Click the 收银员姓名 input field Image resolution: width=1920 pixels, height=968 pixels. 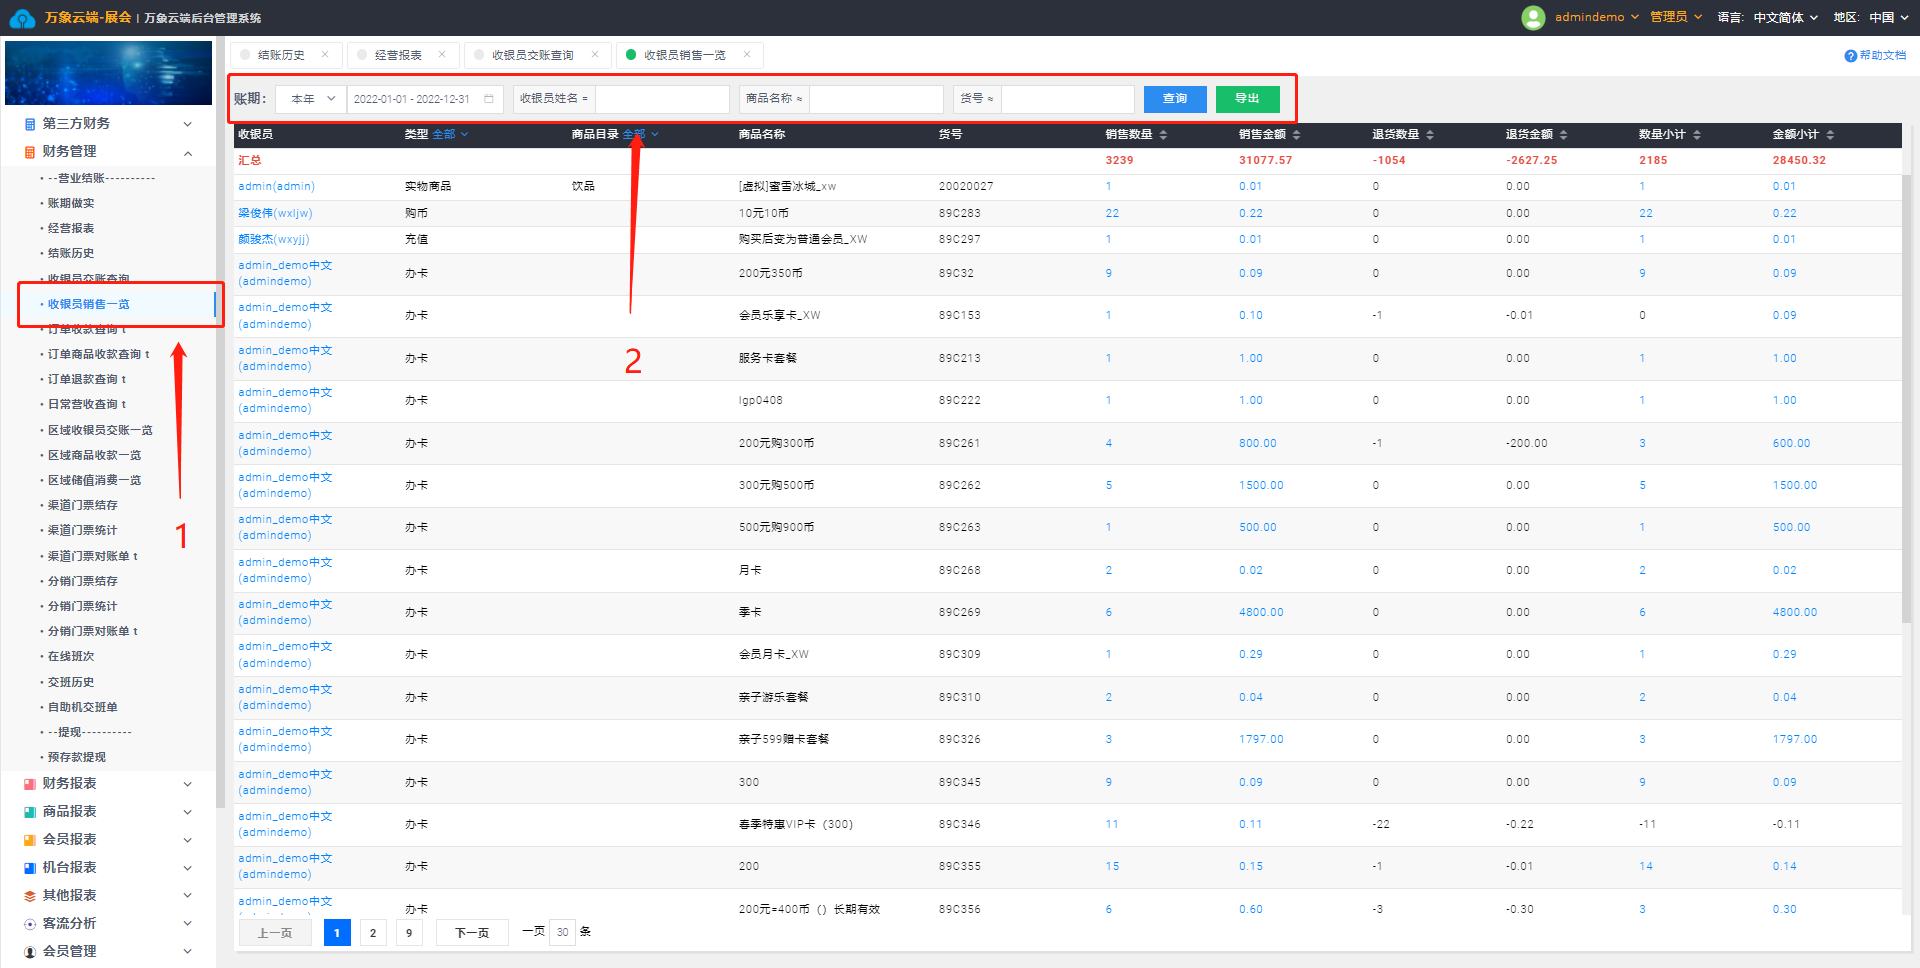662,99
